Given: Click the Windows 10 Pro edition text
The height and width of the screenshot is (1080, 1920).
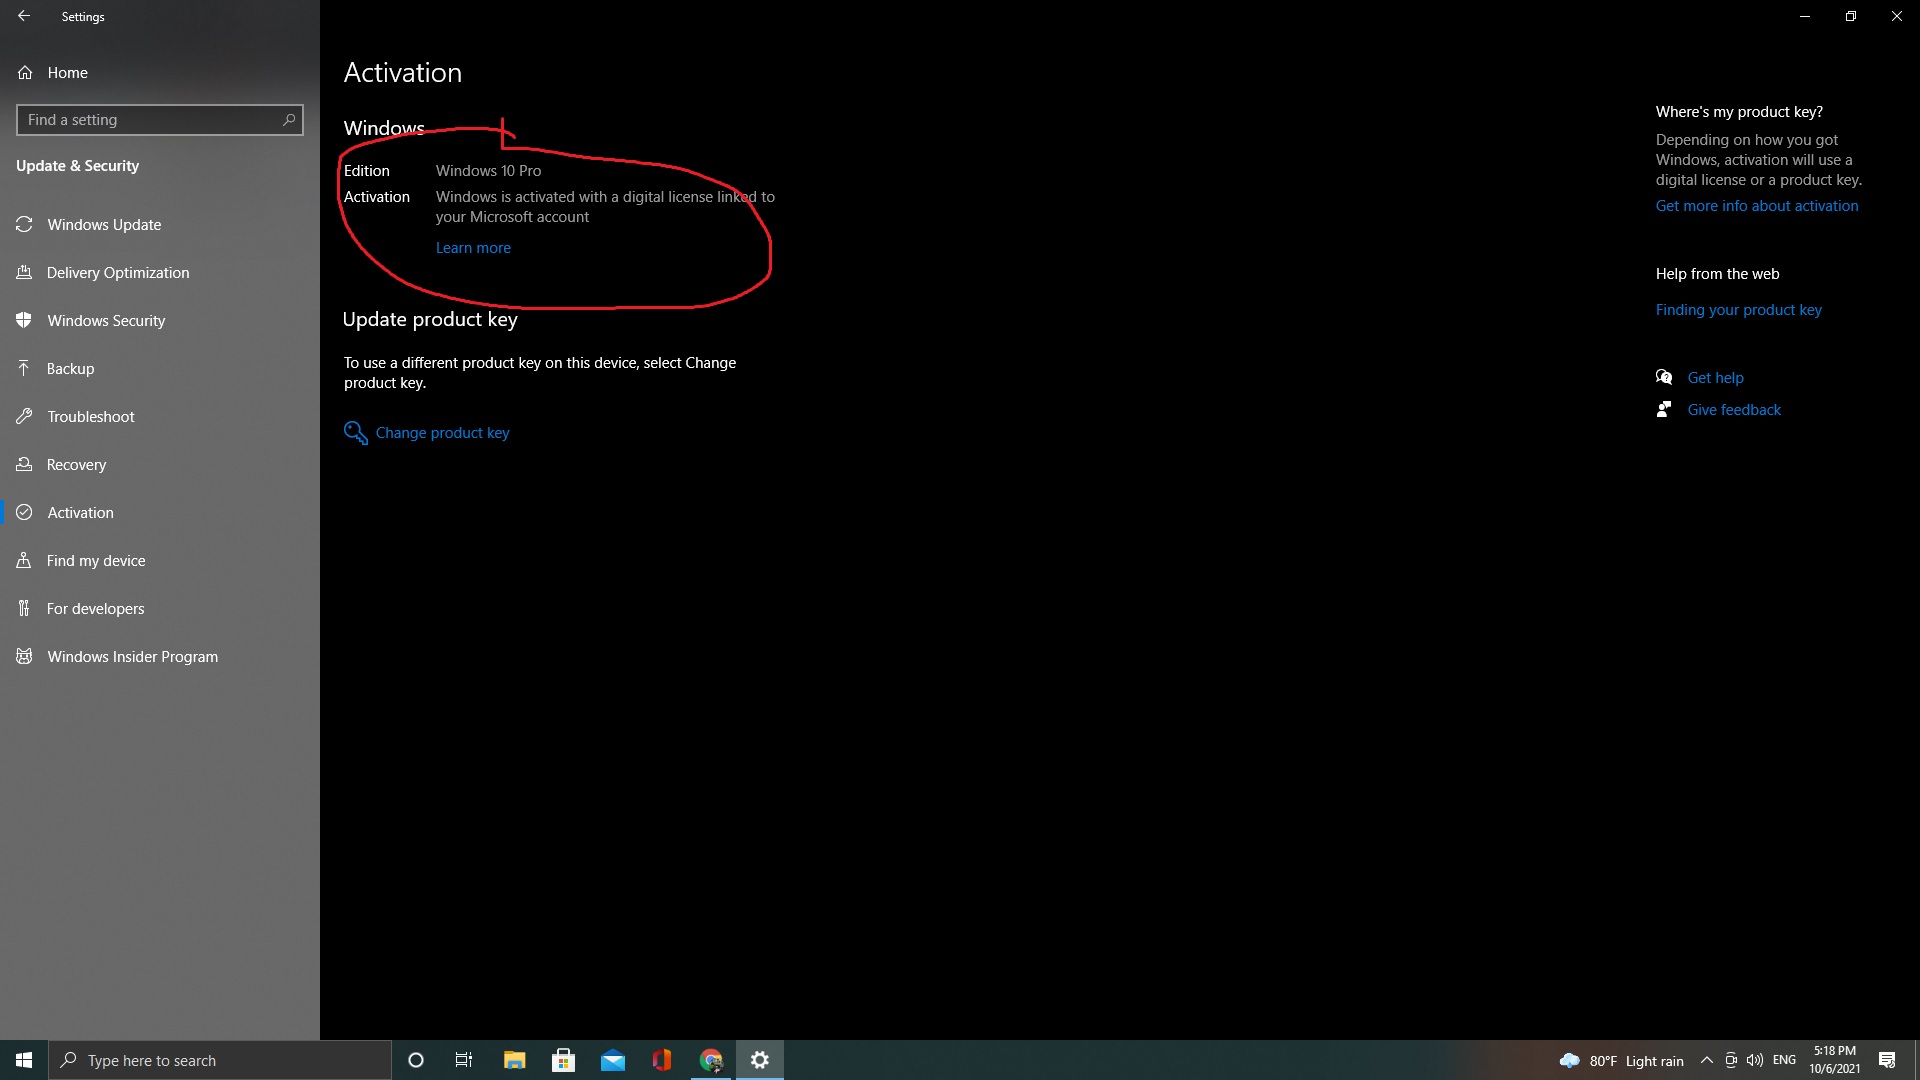Looking at the screenshot, I should coord(488,171).
